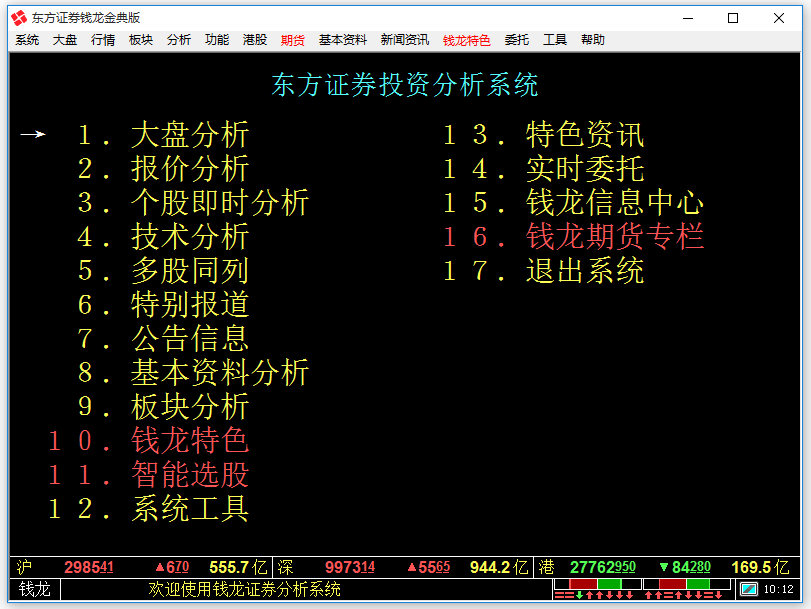Image resolution: width=811 pixels, height=609 pixels.
Task: Click the 港 market label
Action: (x=546, y=568)
